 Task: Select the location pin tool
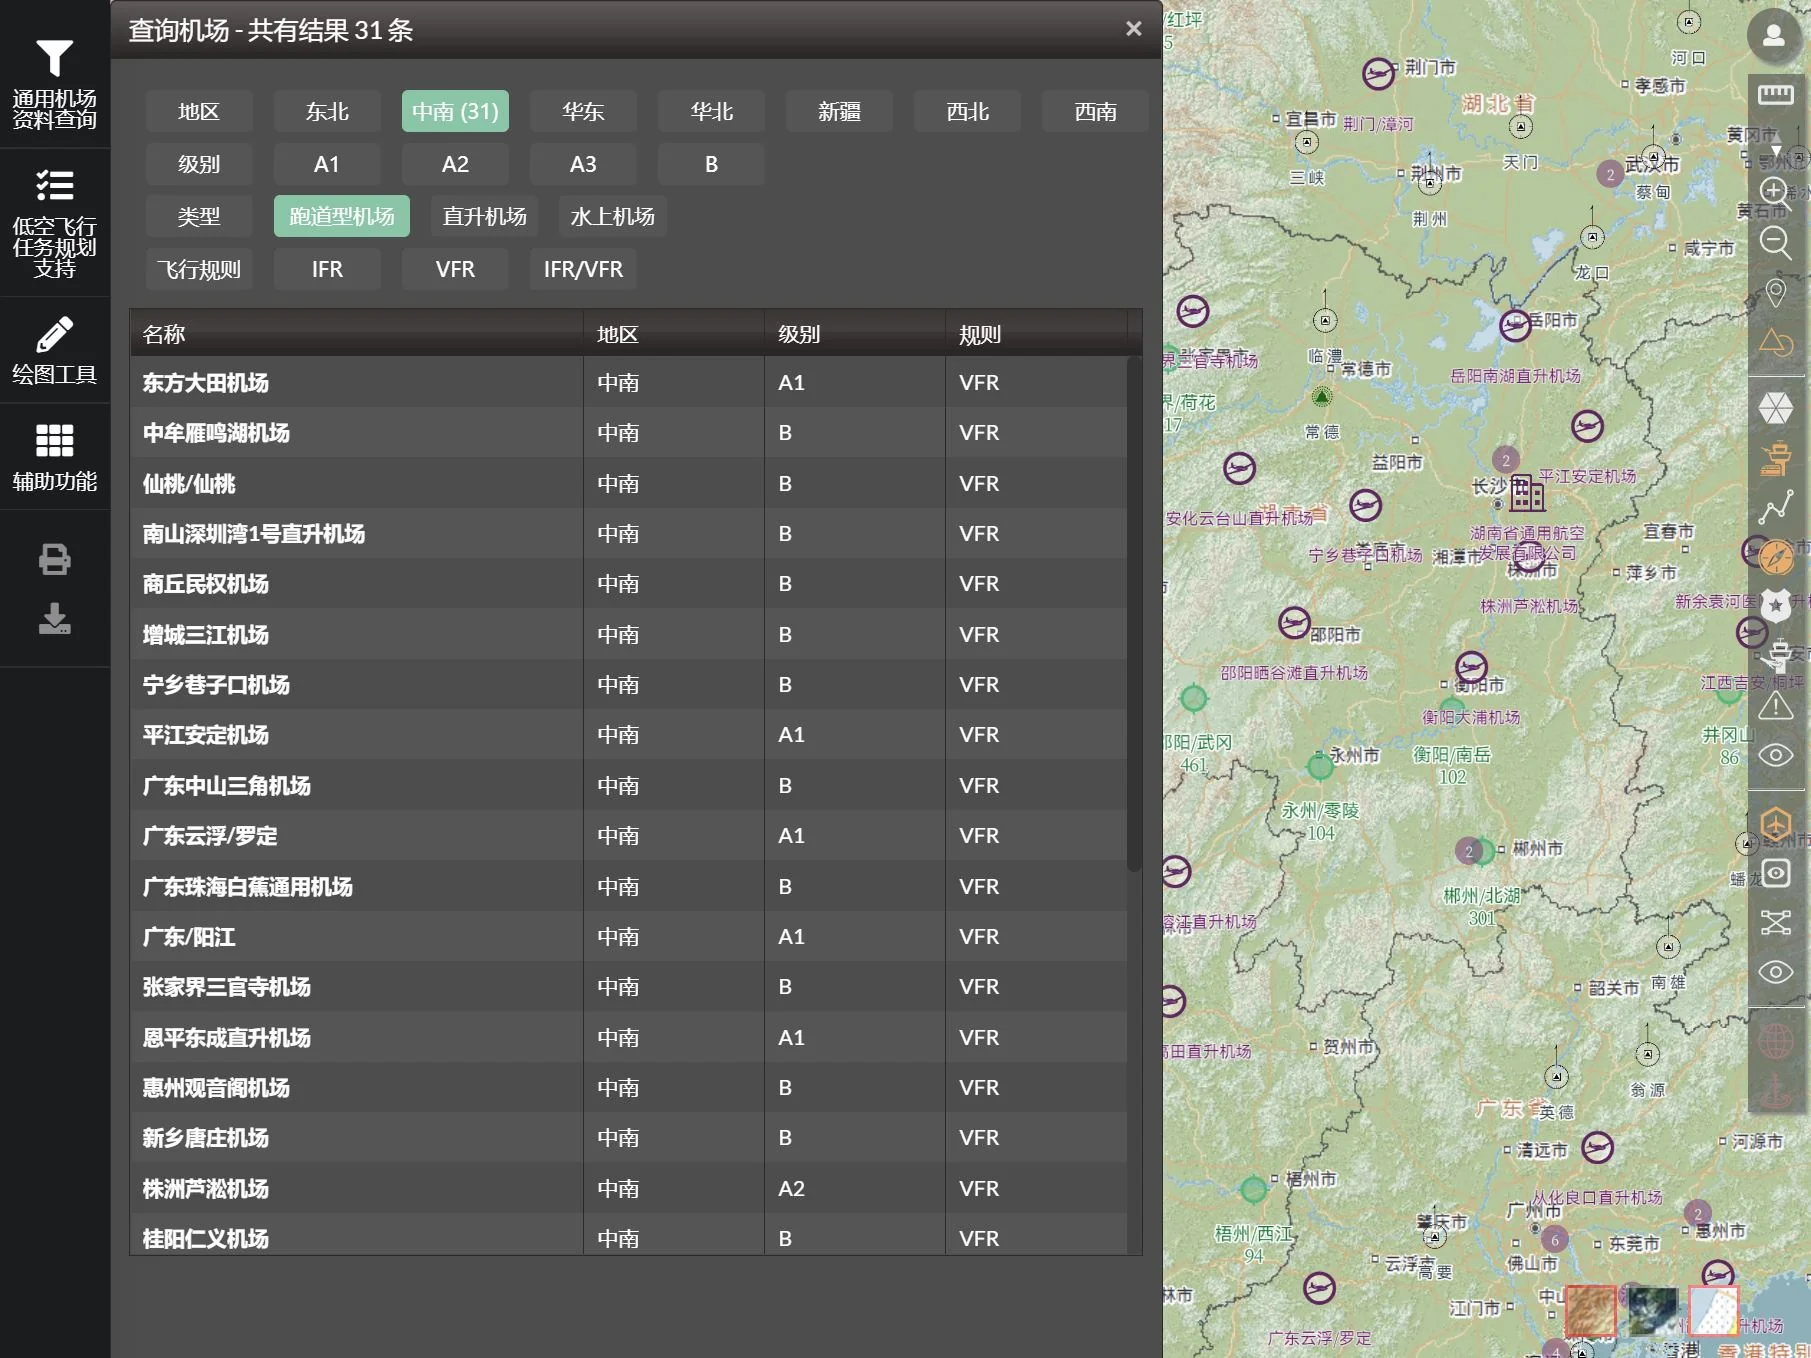pyautogui.click(x=1776, y=293)
